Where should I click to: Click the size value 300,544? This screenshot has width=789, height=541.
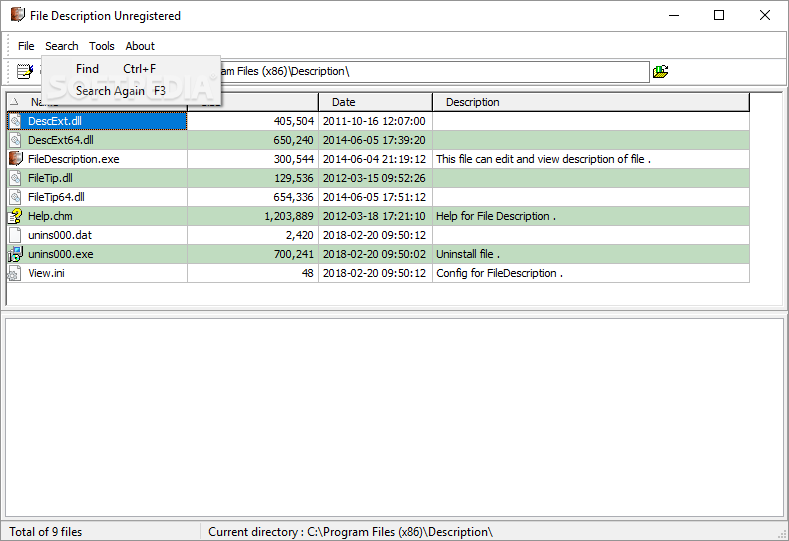pyautogui.click(x=294, y=160)
